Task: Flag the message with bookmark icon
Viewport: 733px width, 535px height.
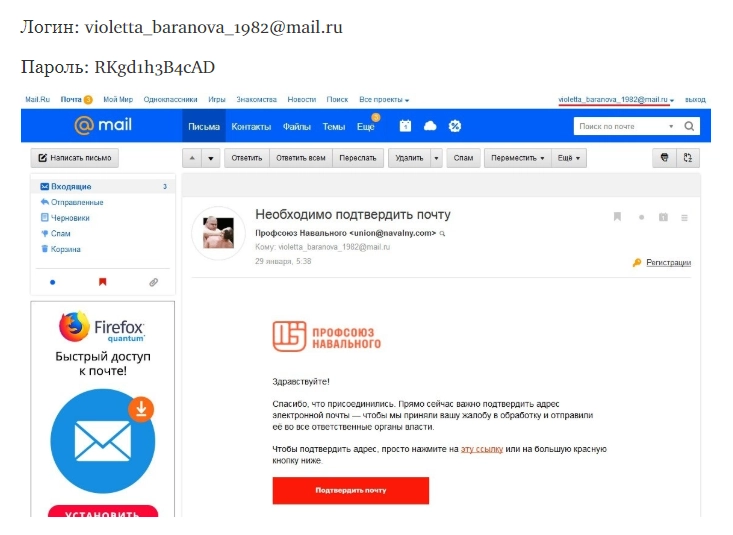Action: [617, 217]
